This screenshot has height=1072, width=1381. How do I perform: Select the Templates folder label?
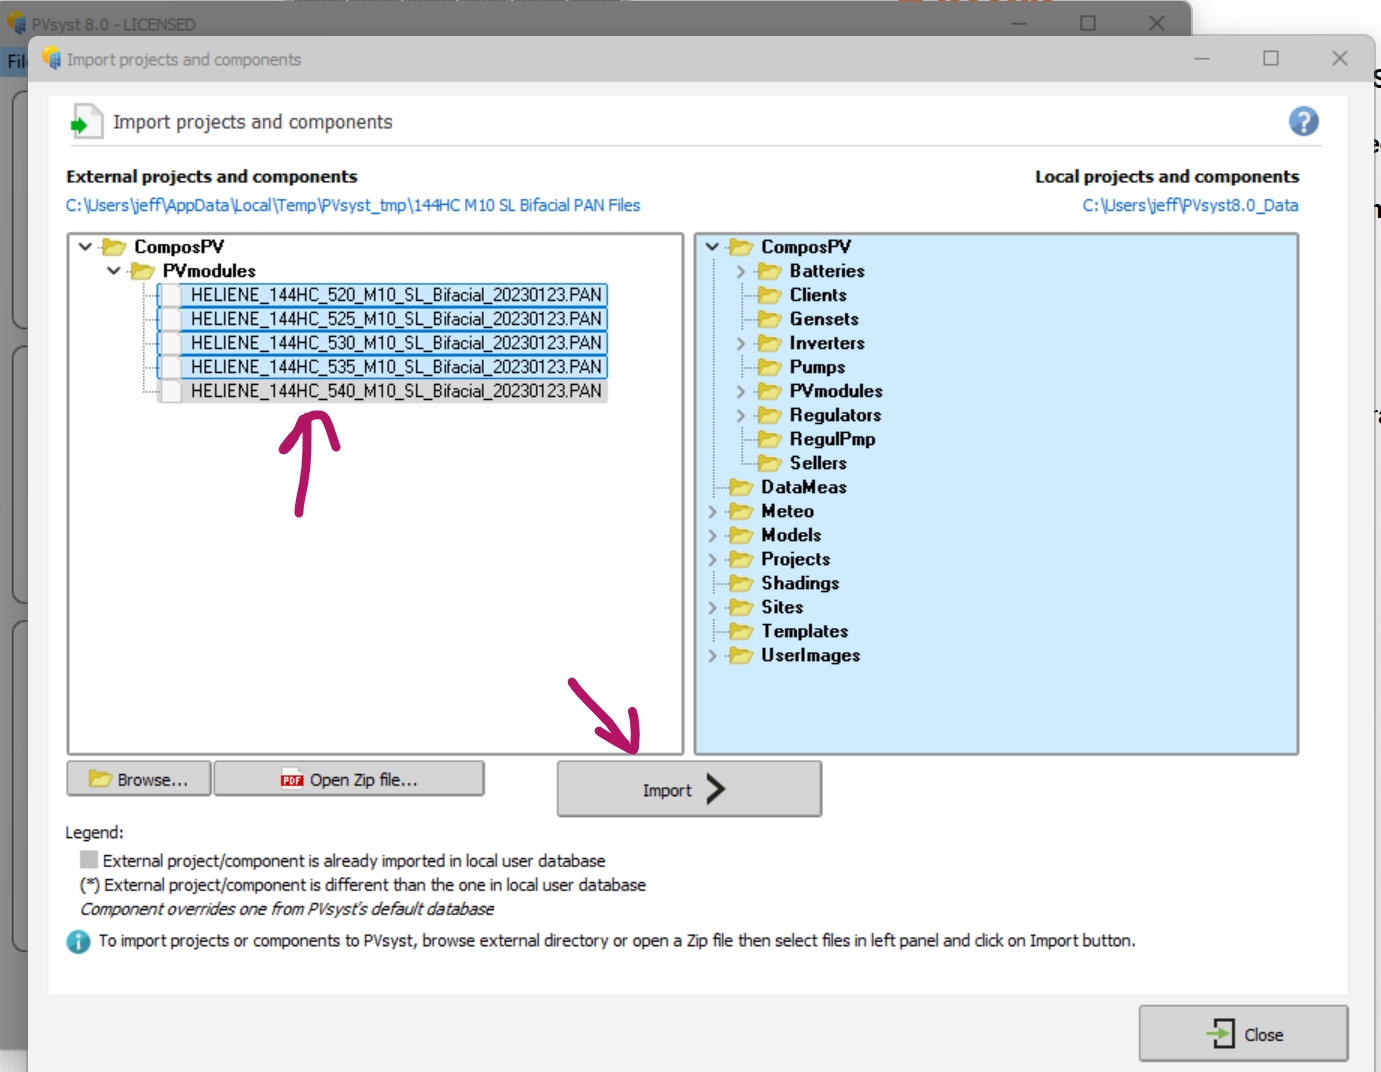pos(804,631)
